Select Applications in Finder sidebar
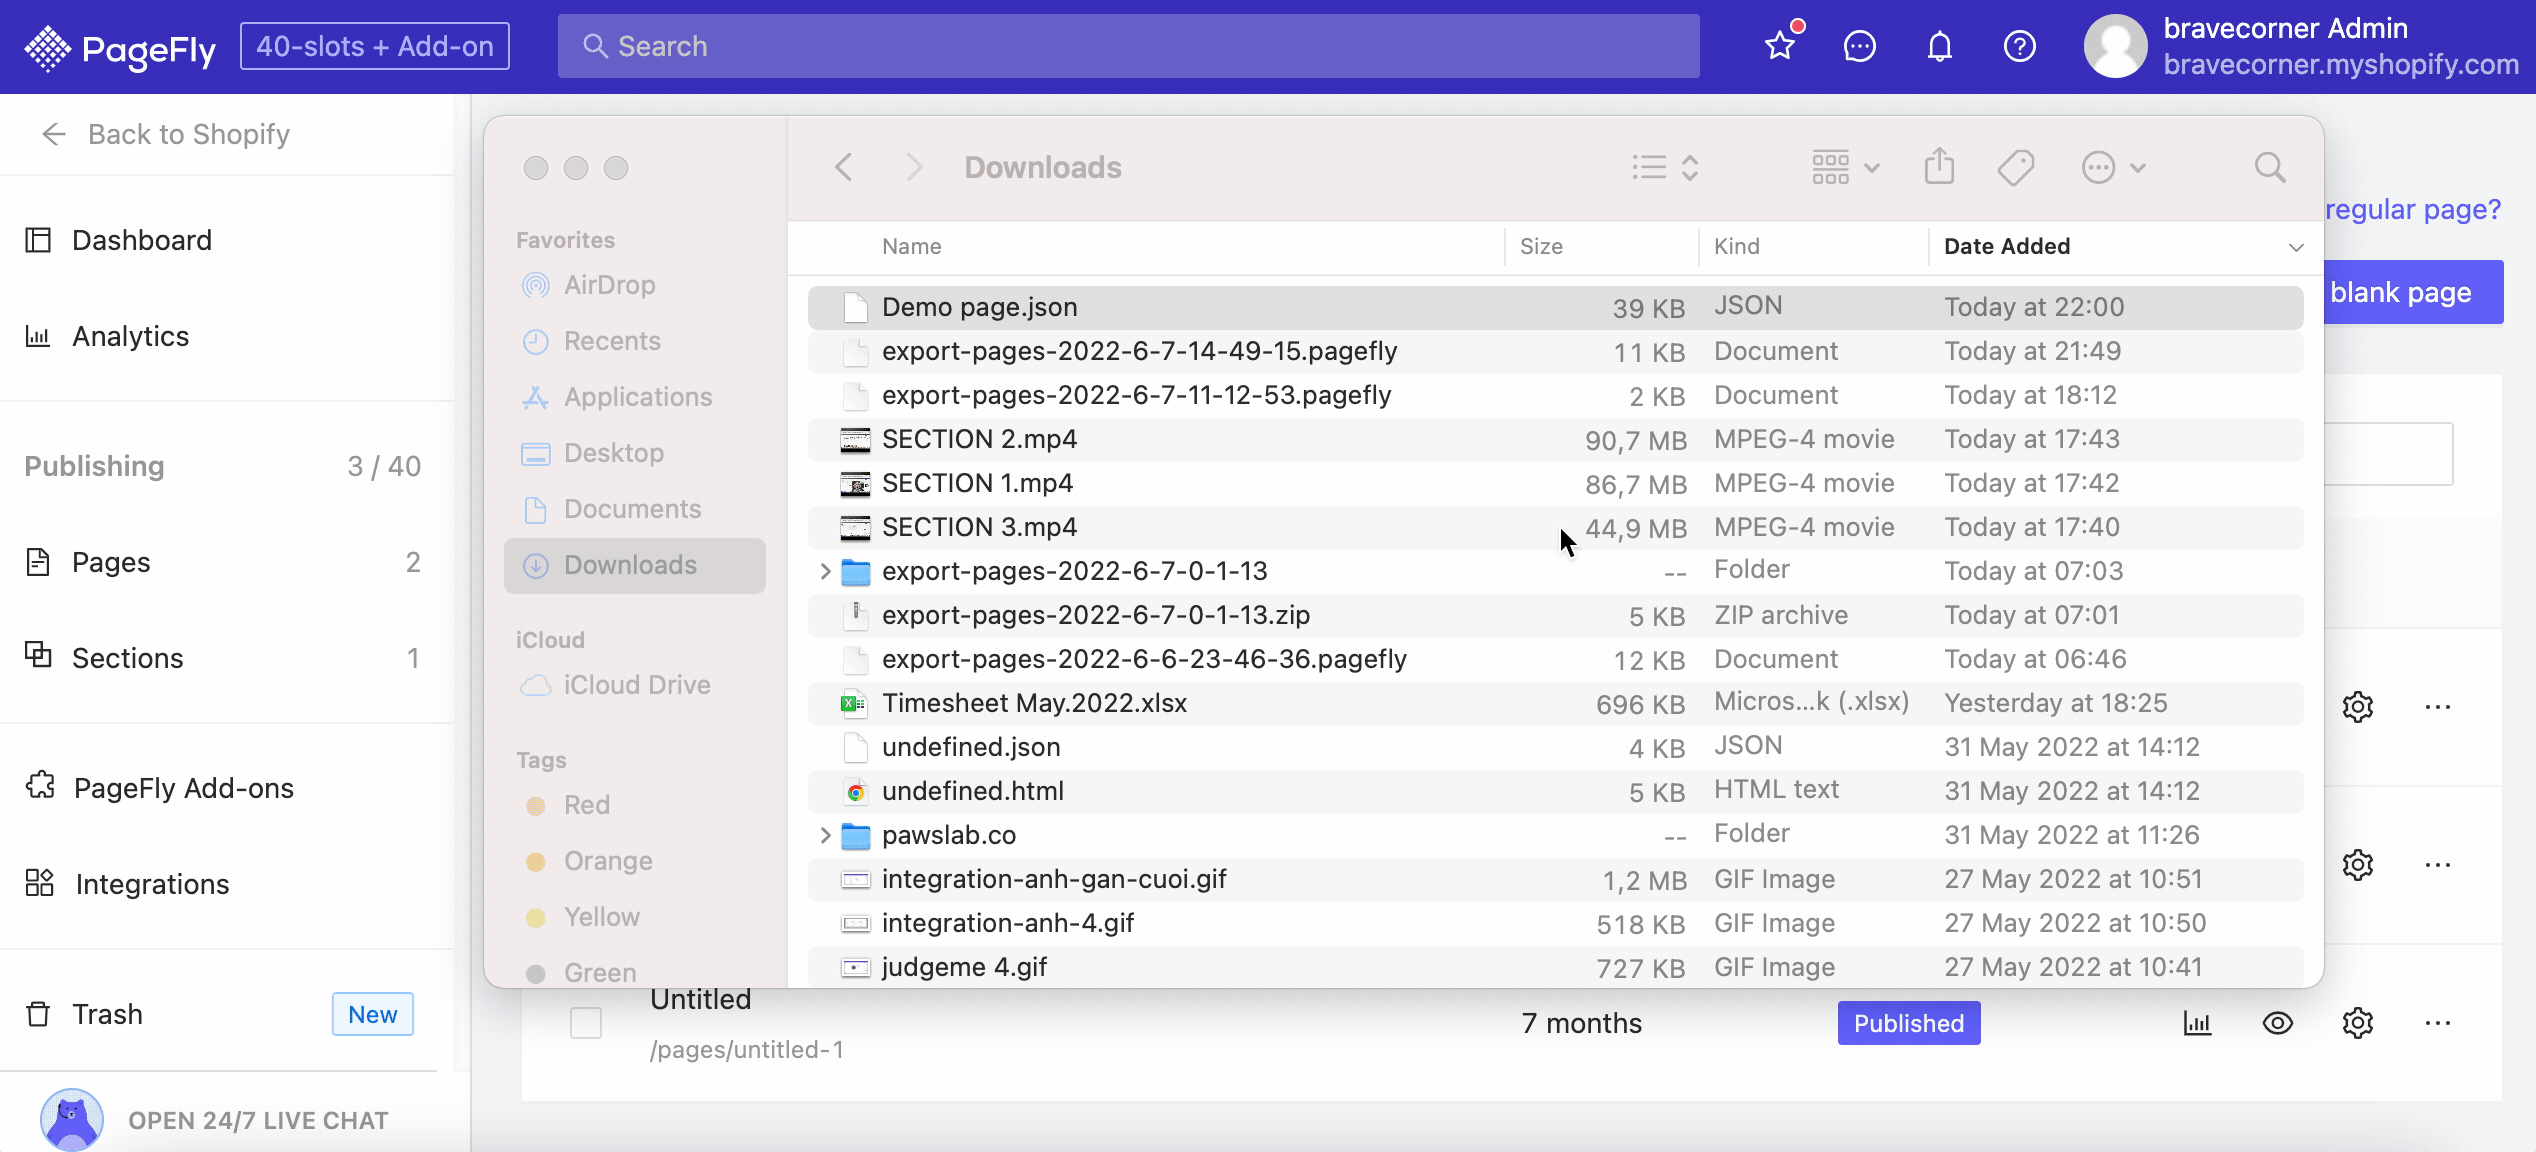Image resolution: width=2536 pixels, height=1152 pixels. point(635,397)
